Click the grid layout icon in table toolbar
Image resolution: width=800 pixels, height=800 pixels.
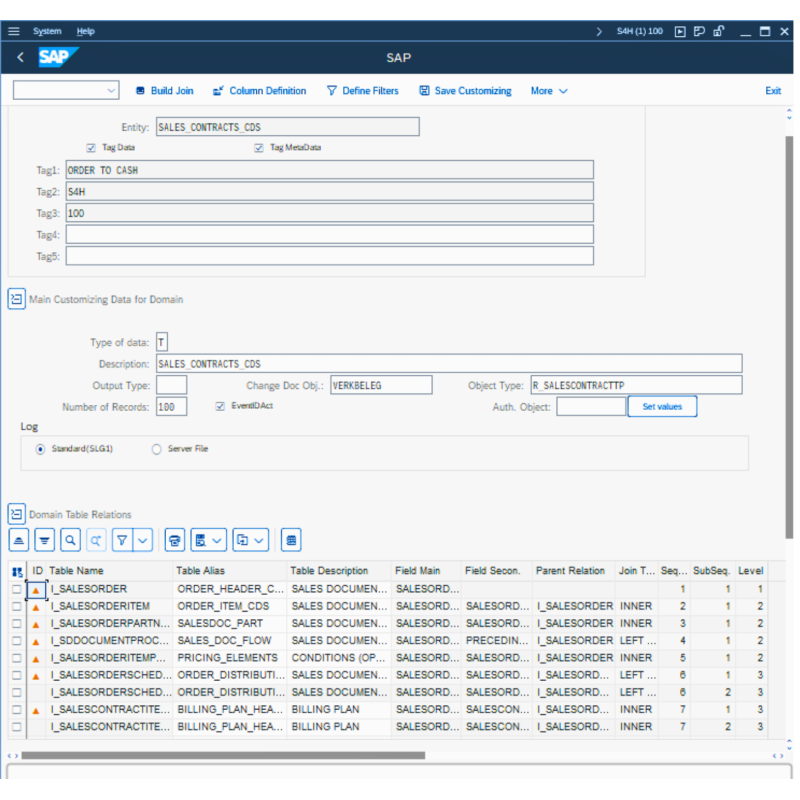pos(291,540)
